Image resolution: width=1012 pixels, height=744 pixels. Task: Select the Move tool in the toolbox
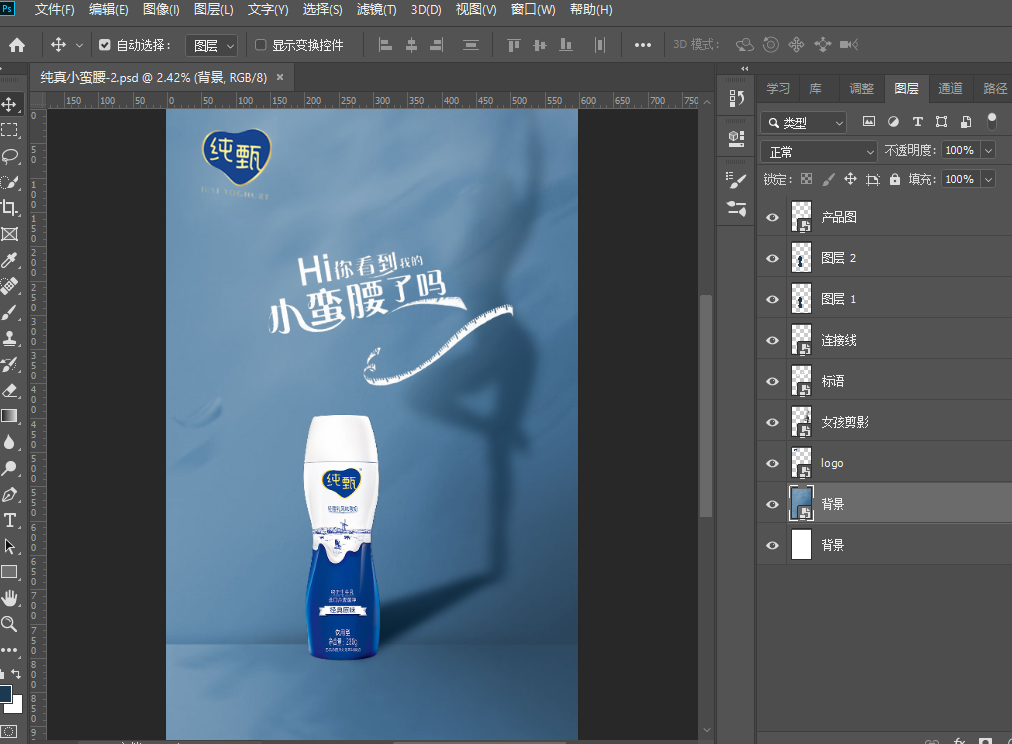point(10,104)
